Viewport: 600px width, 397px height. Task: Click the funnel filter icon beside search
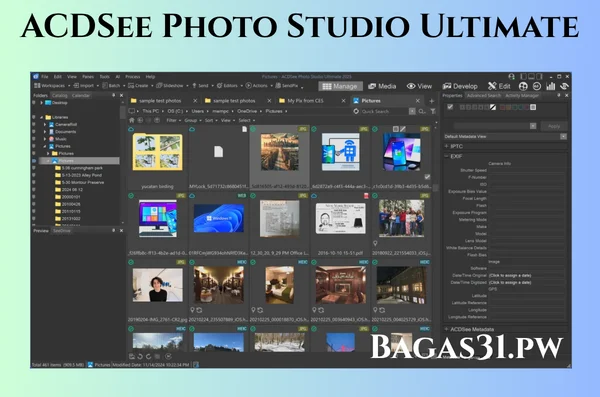click(x=433, y=111)
